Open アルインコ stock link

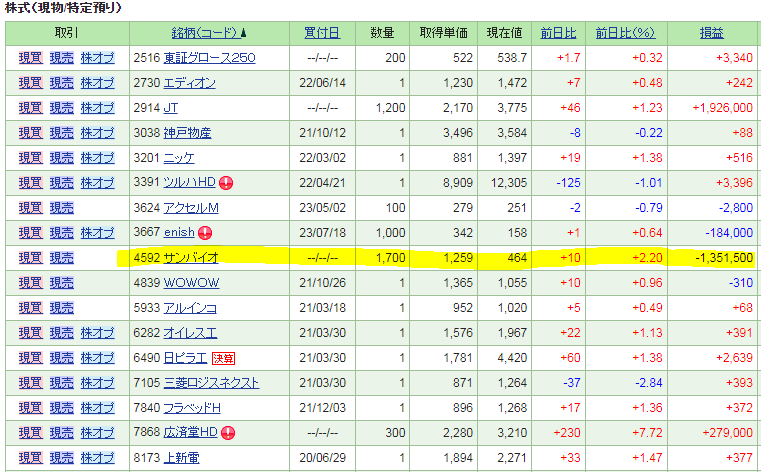tap(190, 308)
